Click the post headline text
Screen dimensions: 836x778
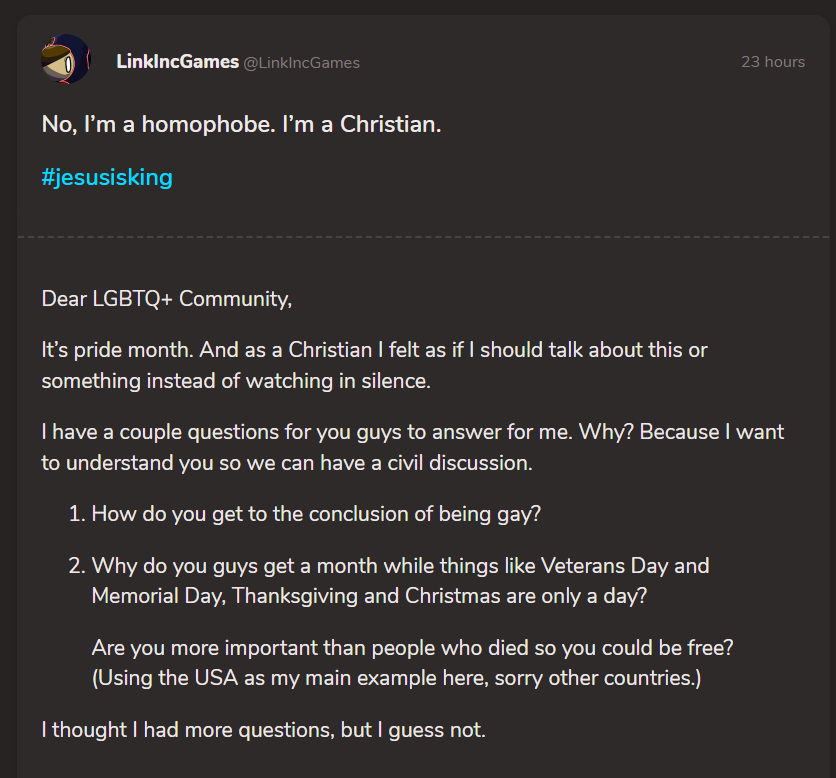242,124
